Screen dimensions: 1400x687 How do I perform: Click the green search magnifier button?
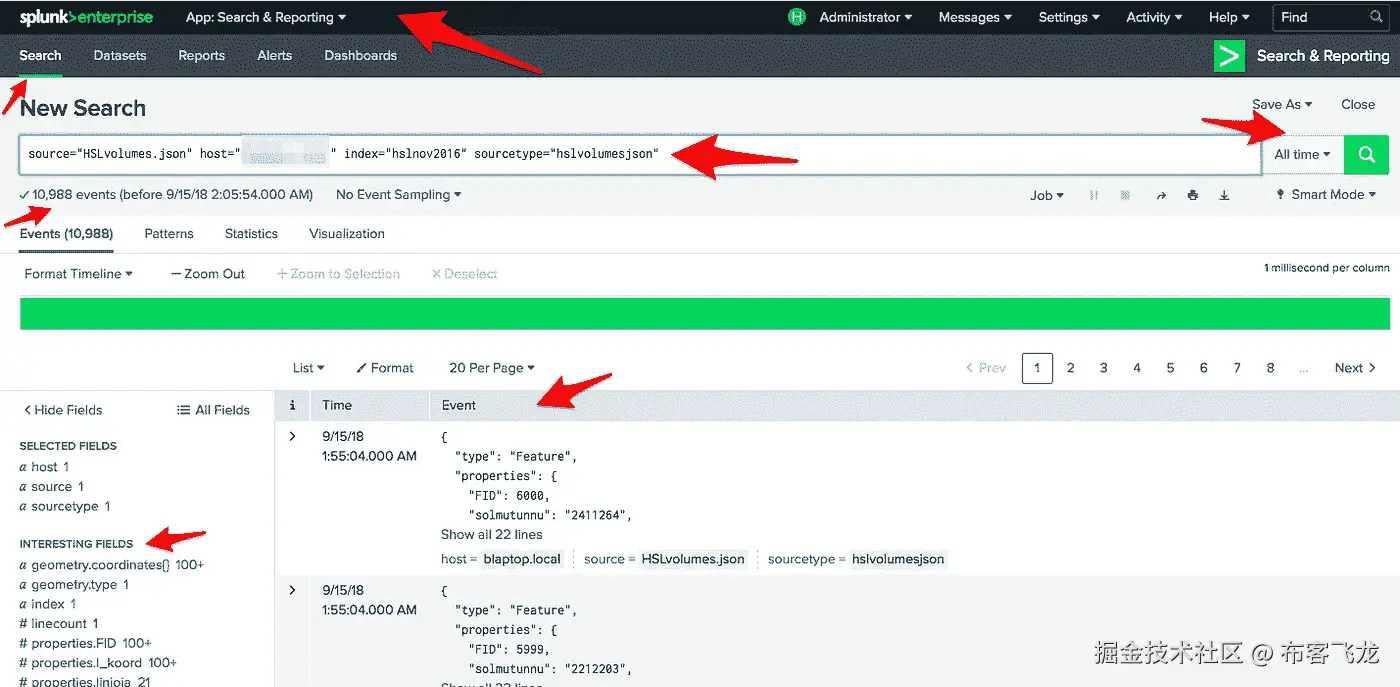[x=1367, y=155]
